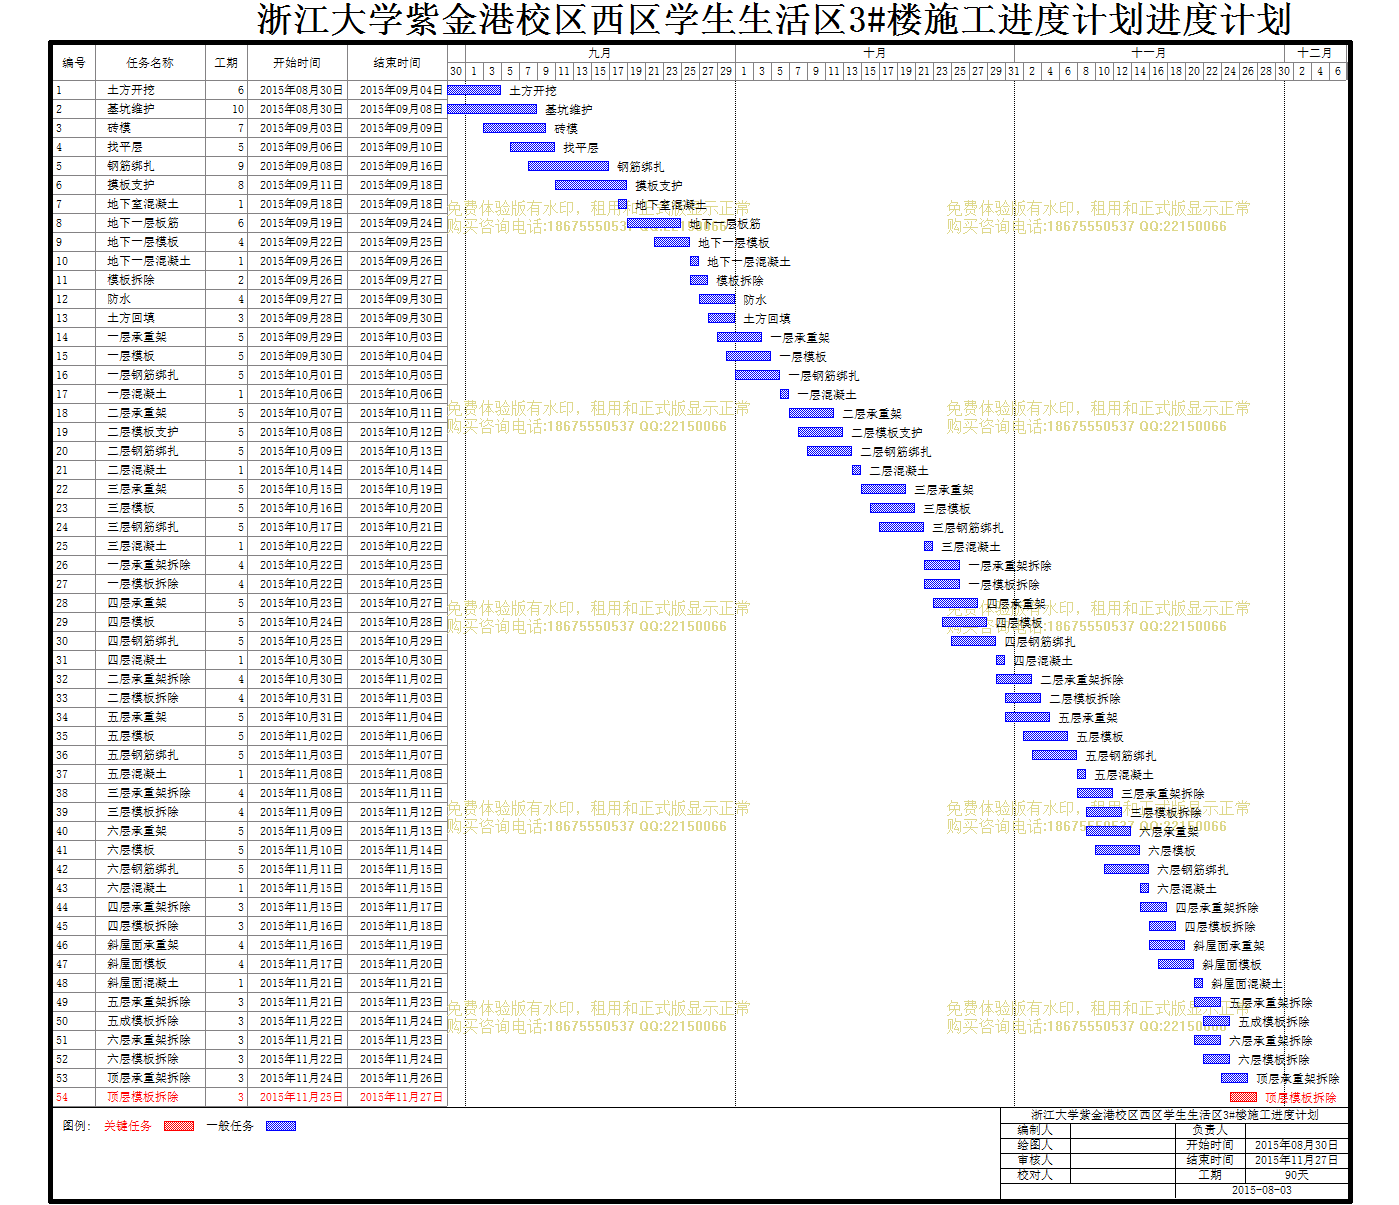
Task: Select the 斜屋面承重架 task name cell
Action: click(x=150, y=945)
